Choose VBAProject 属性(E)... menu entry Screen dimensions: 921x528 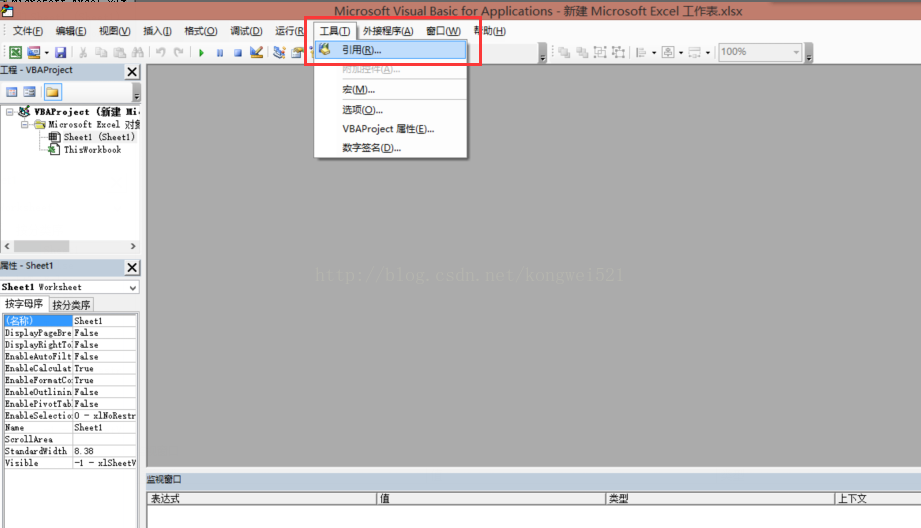(391, 129)
